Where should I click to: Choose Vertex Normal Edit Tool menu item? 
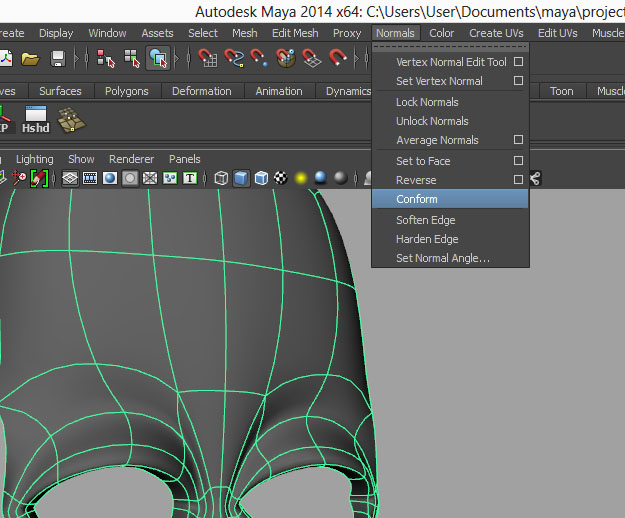pos(451,62)
